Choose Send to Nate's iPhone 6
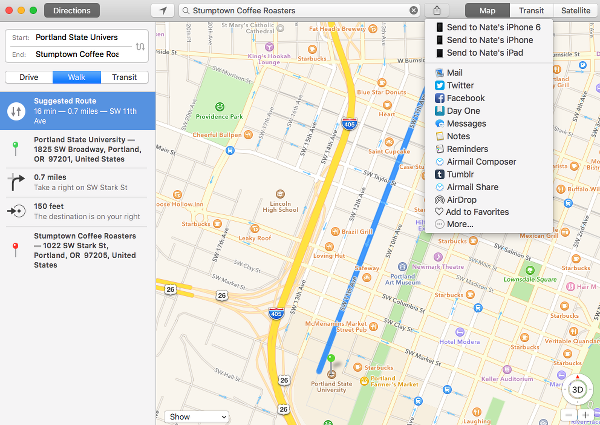This screenshot has height=425, width=600. tap(489, 27)
